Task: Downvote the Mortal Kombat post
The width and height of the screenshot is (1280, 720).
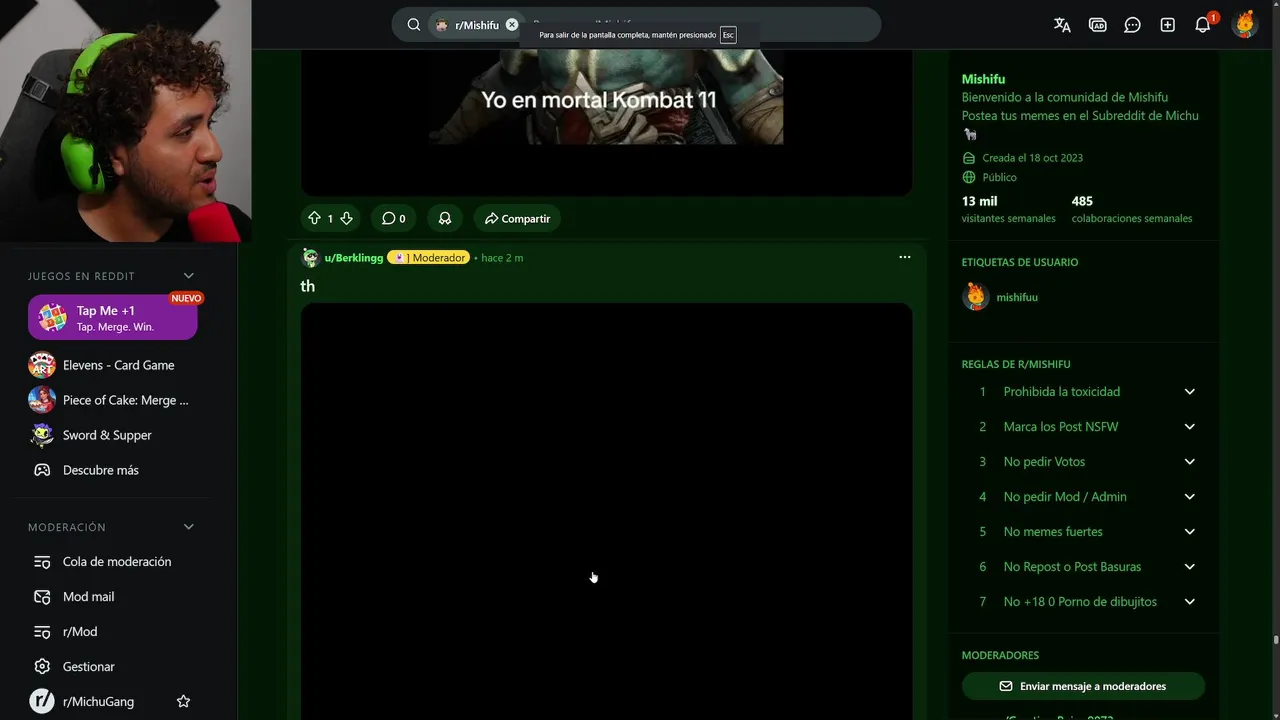Action: coord(346,218)
